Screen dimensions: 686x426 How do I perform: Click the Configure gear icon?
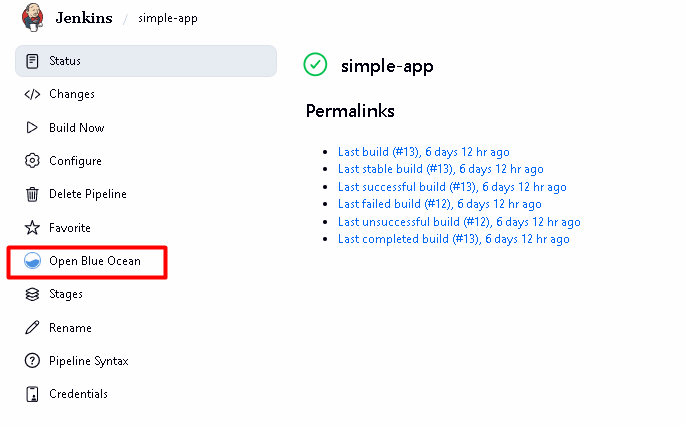[x=32, y=161]
